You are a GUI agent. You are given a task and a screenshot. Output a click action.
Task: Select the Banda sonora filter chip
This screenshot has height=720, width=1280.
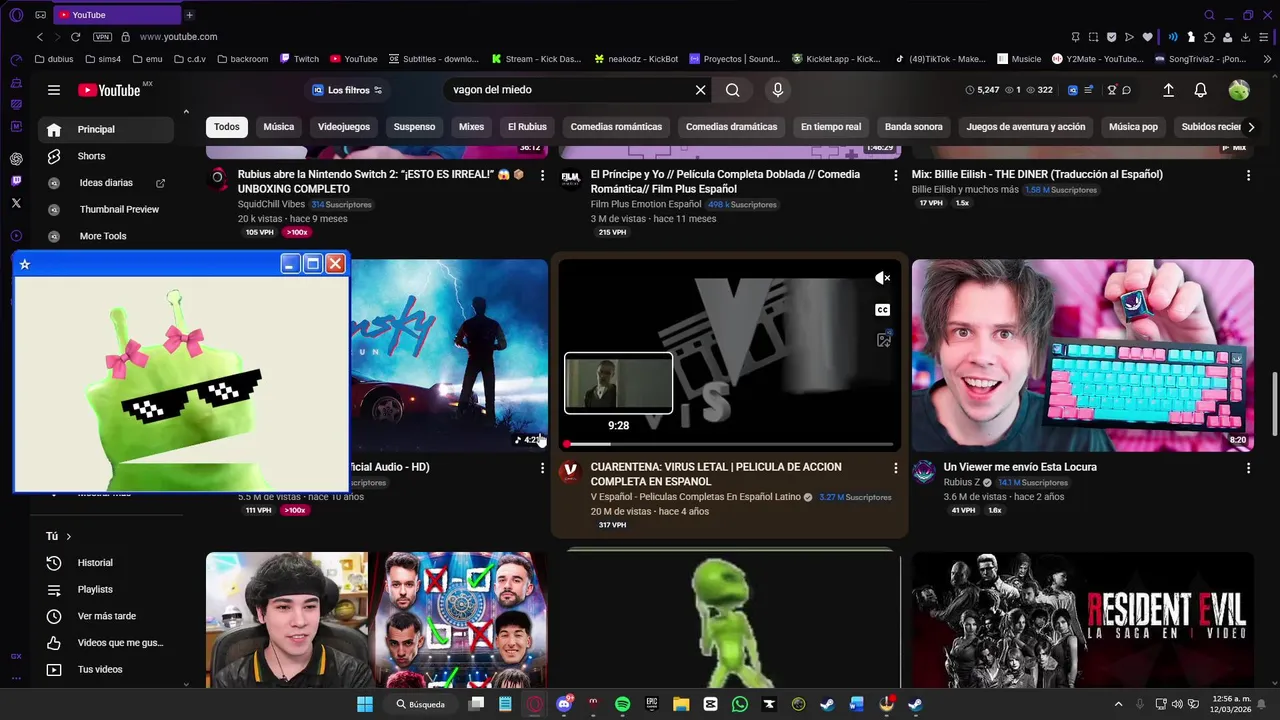click(x=914, y=127)
